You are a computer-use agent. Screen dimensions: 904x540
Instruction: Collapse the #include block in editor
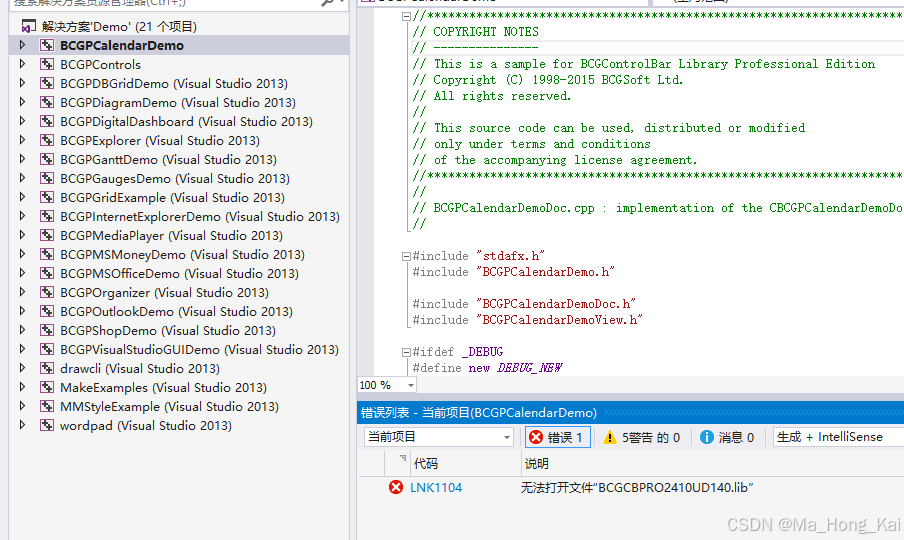coord(406,256)
